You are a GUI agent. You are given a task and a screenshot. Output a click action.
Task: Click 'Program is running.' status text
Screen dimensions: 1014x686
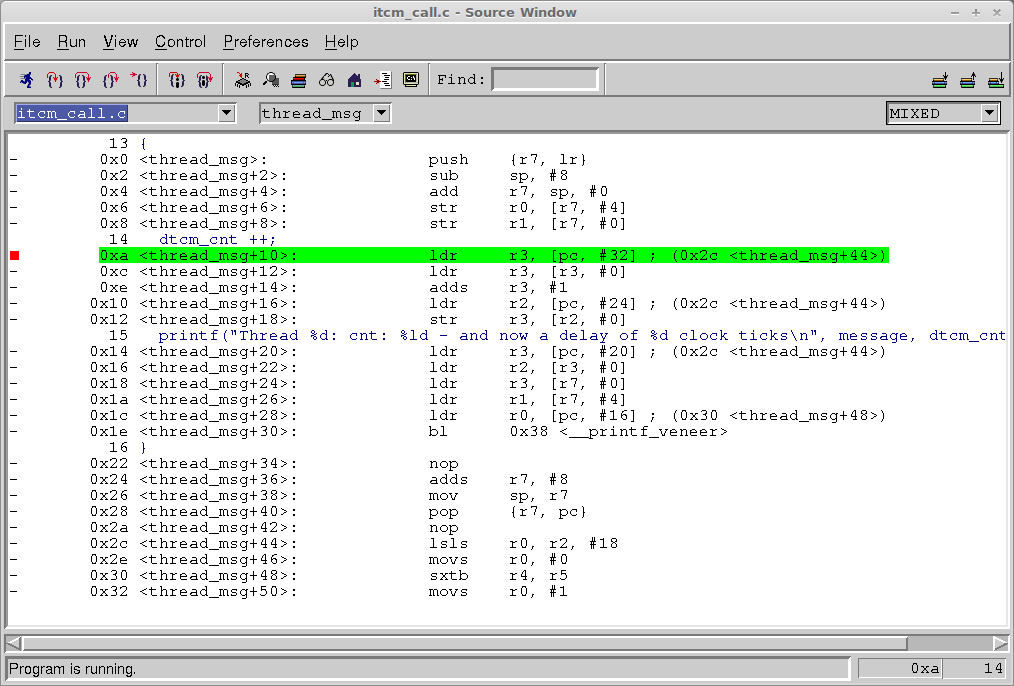72,669
